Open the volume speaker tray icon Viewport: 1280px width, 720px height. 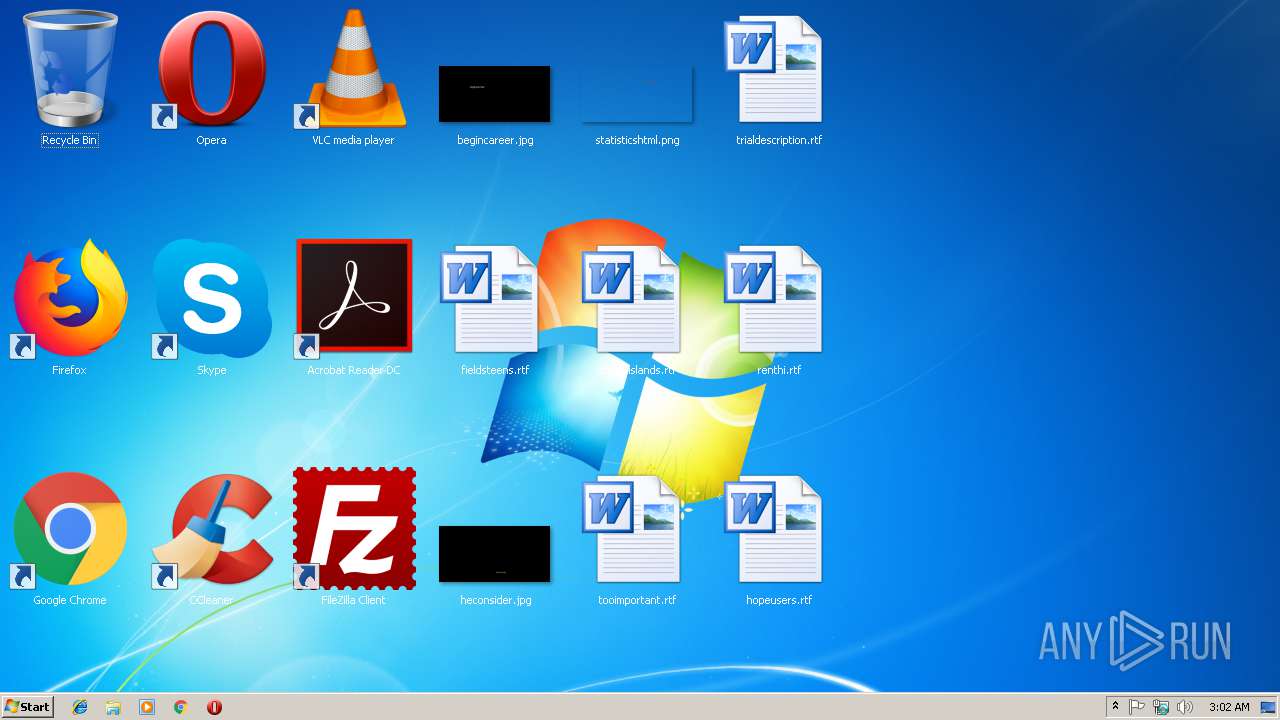click(x=1185, y=707)
